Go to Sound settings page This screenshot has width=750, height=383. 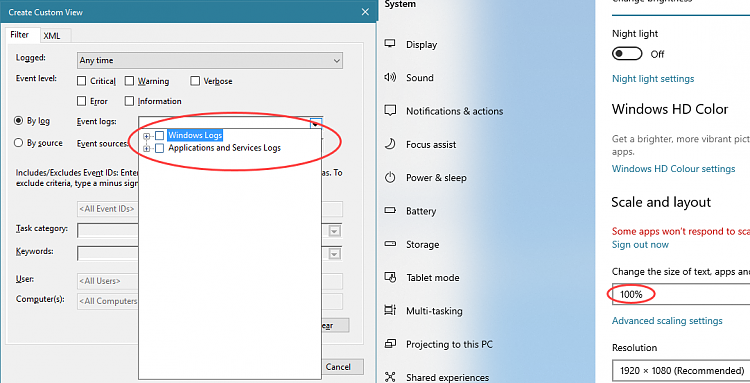click(420, 77)
